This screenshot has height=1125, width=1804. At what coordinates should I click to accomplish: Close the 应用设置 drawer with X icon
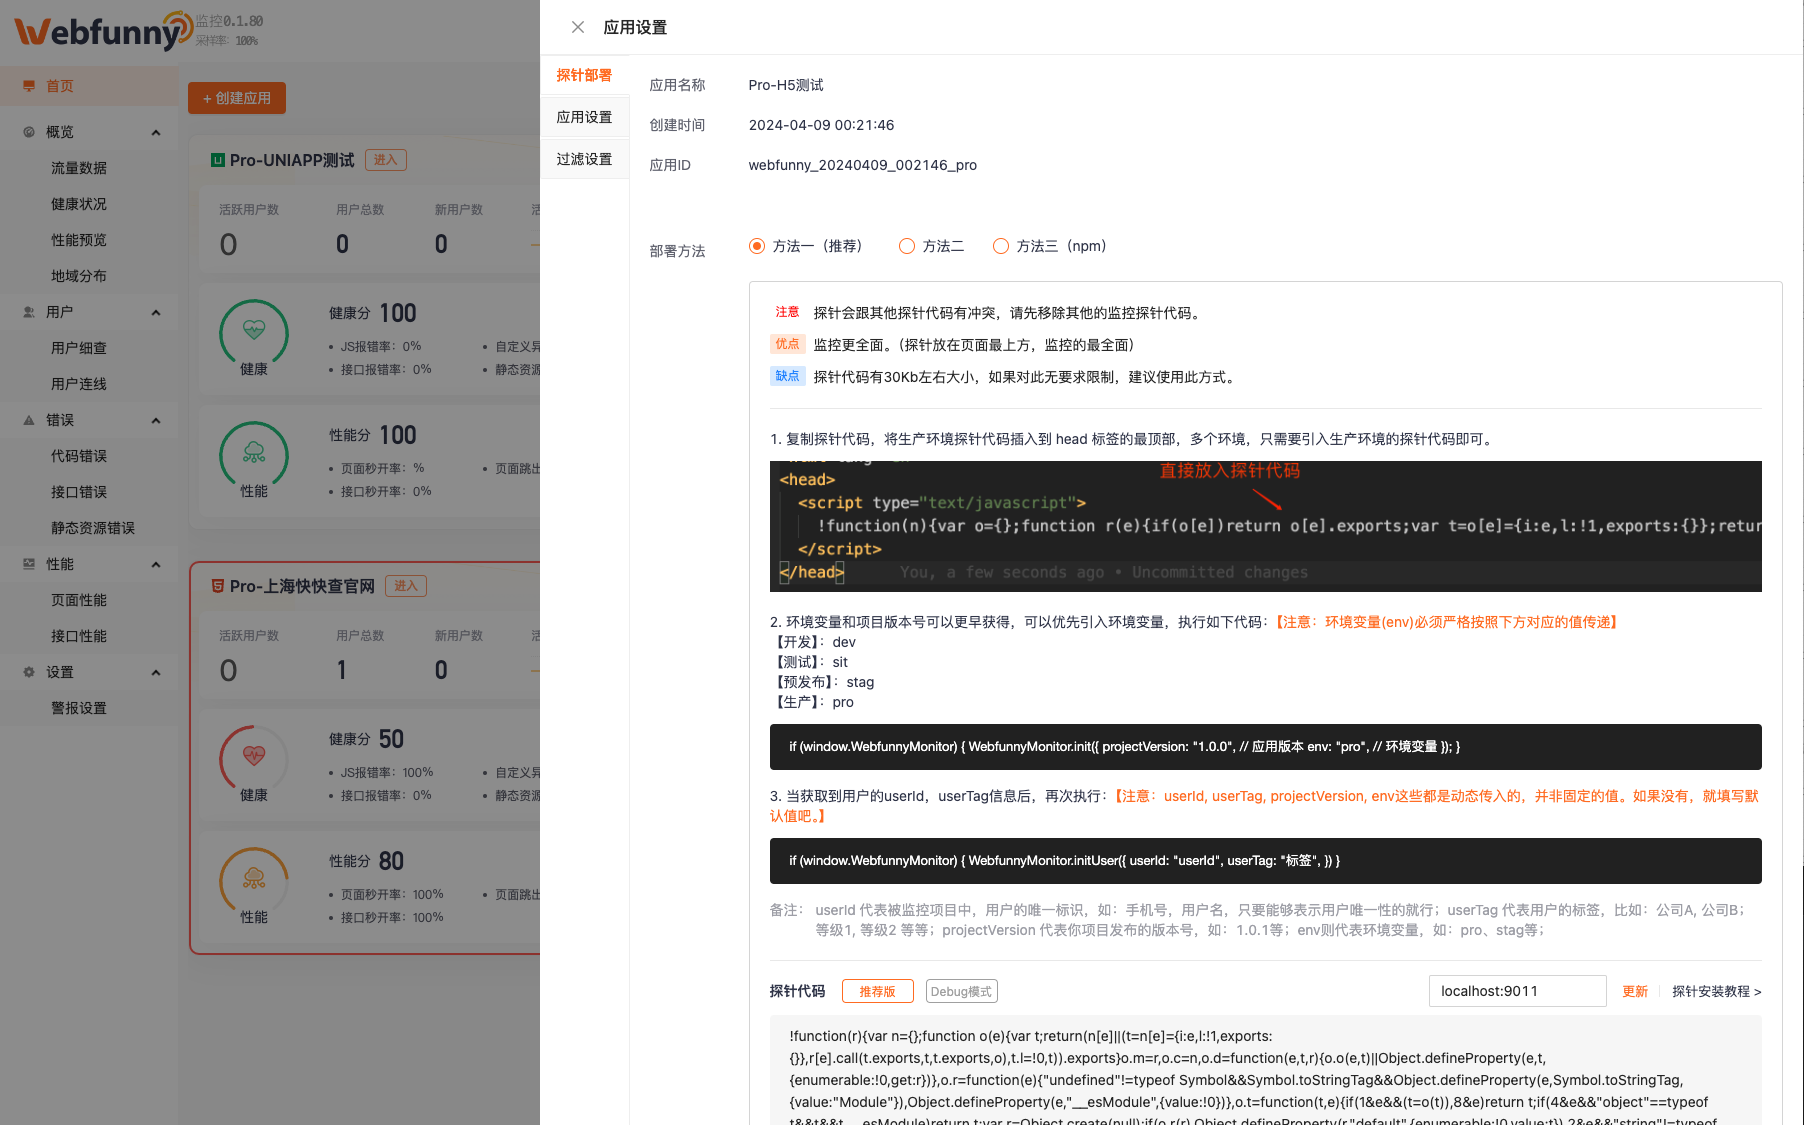point(578,27)
